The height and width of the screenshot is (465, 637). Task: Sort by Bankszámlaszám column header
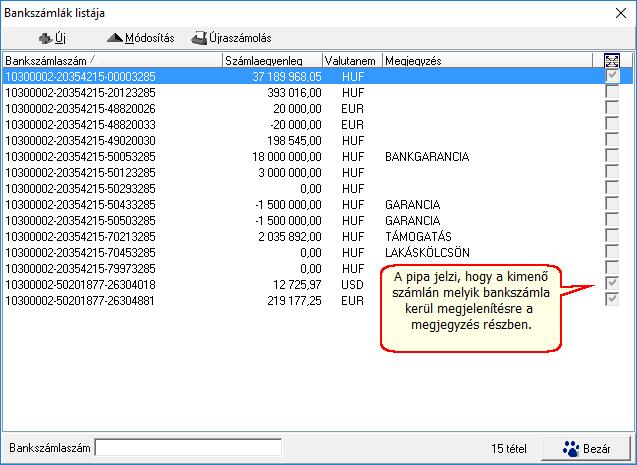pos(113,61)
